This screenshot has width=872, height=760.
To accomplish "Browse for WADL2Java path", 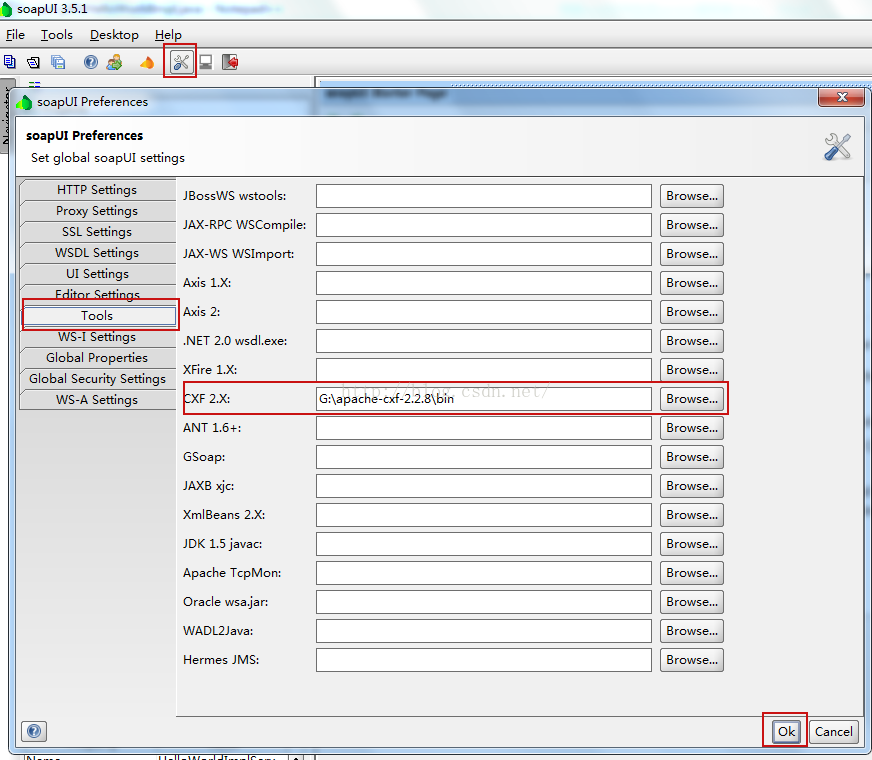I will (x=692, y=631).
